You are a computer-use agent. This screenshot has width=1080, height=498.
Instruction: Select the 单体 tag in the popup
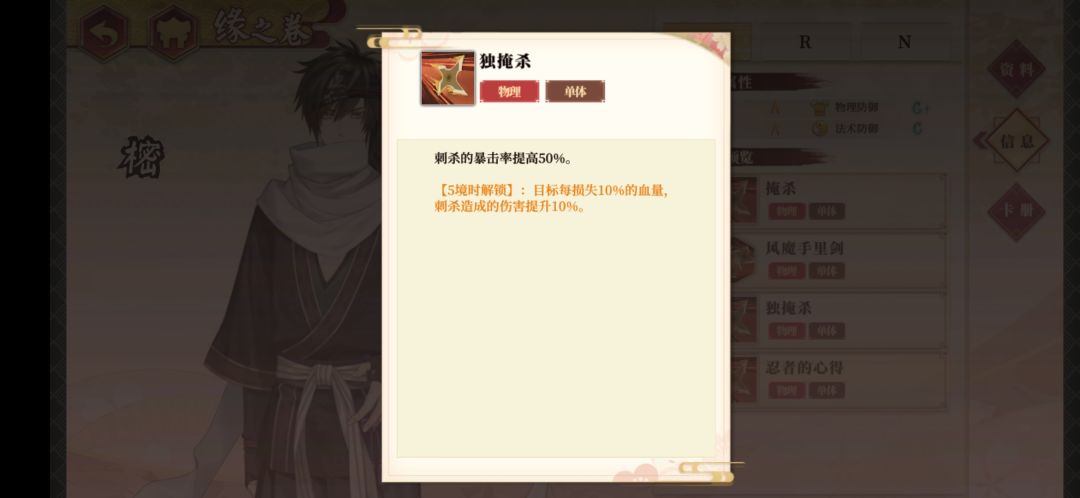point(575,91)
